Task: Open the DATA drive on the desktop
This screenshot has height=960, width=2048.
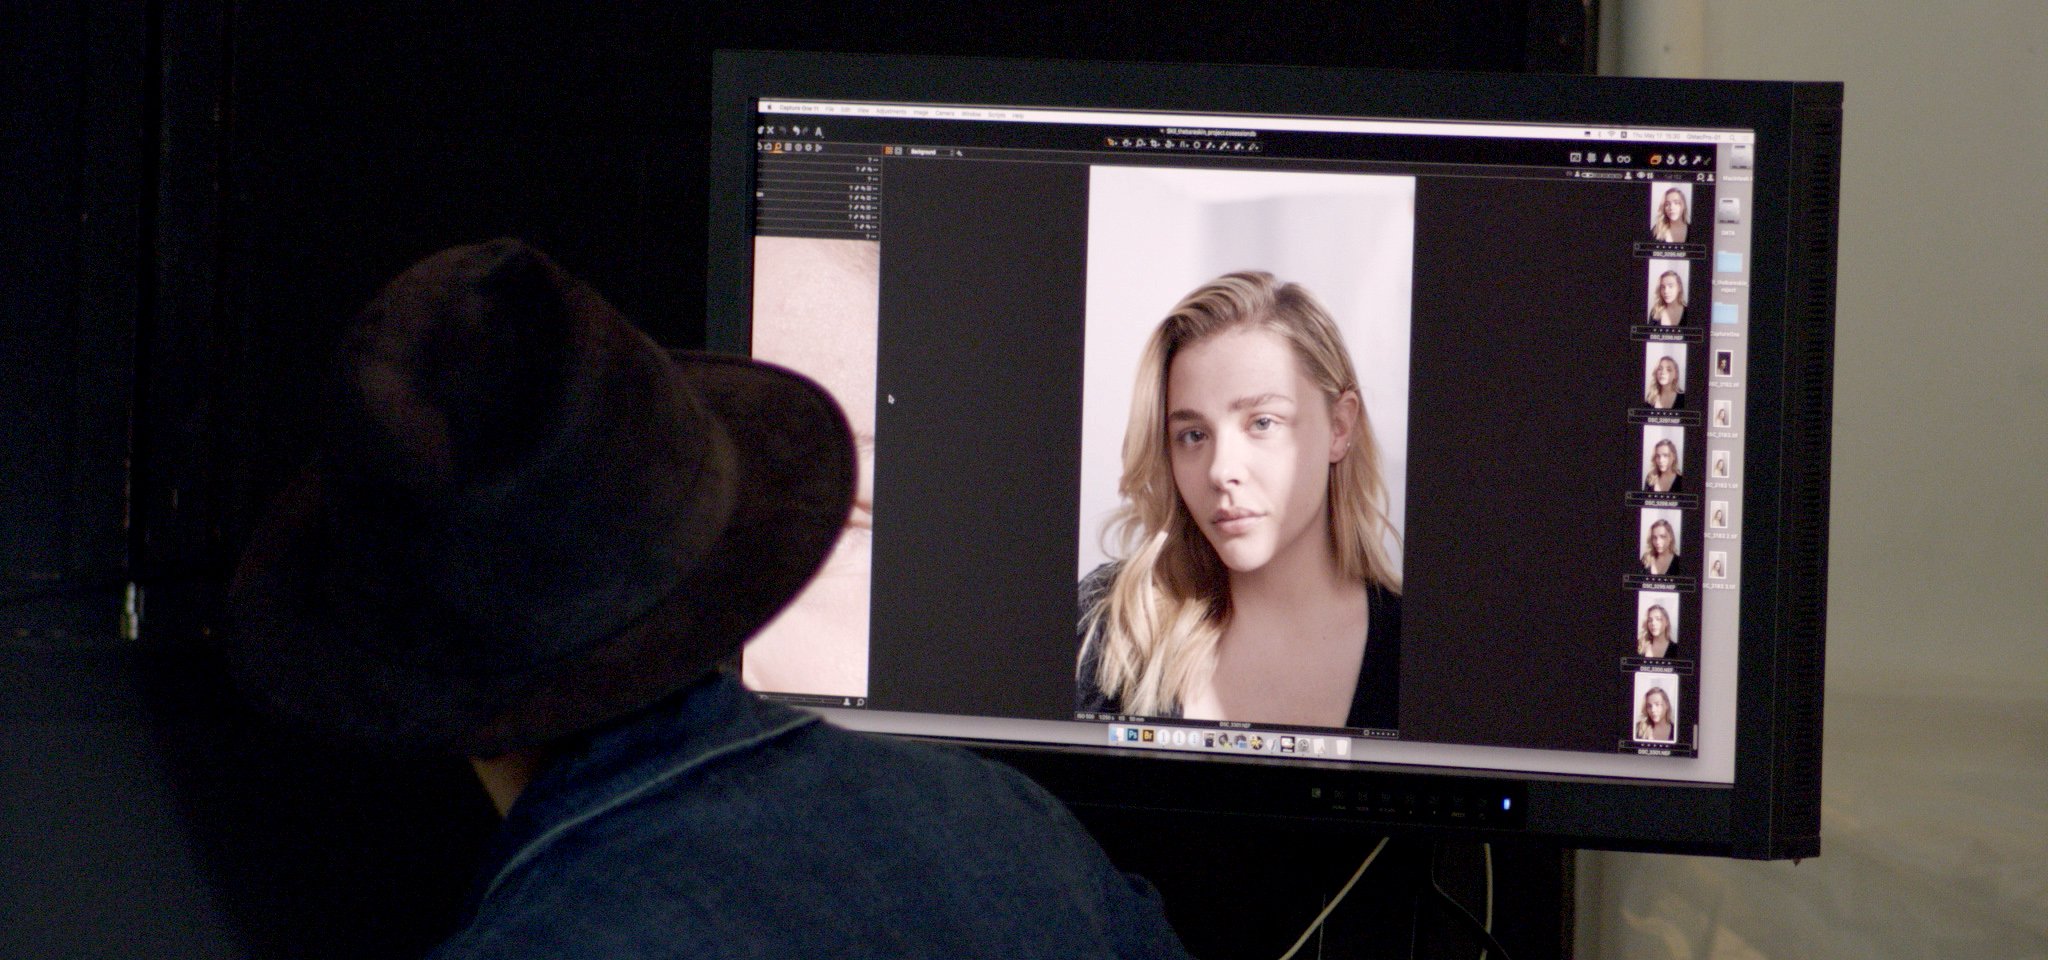Action: tap(1729, 210)
